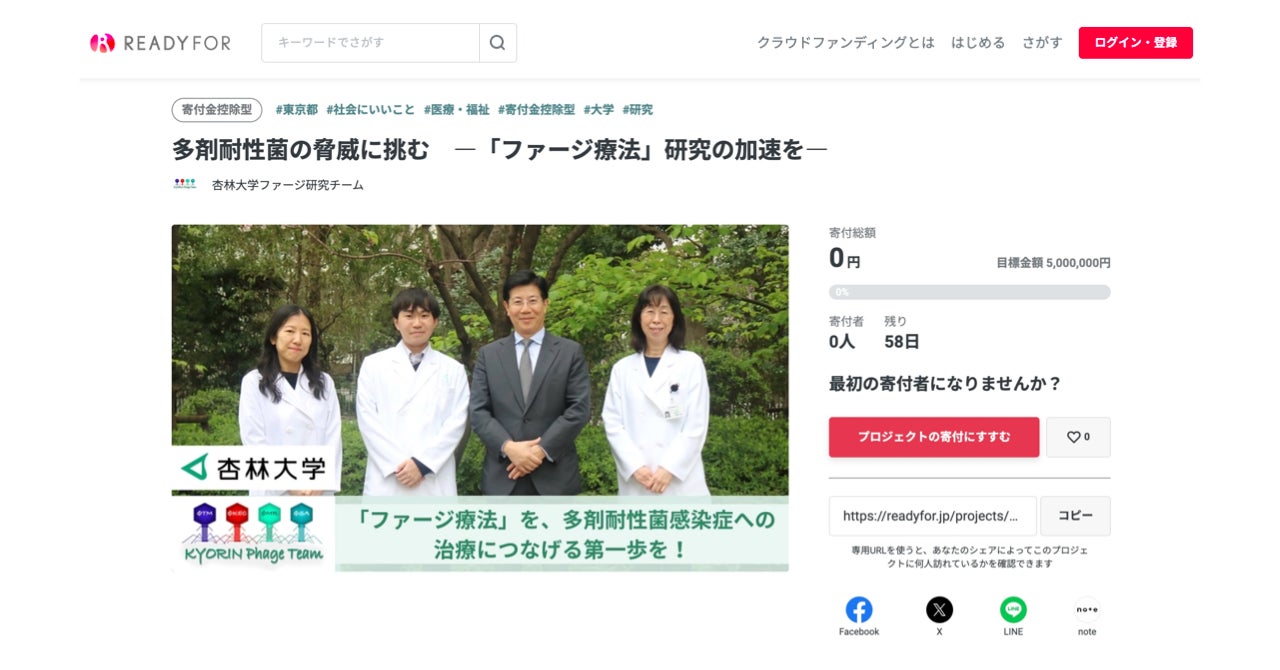Screen dimensions: 1280x670
Task: Open the さがす menu item
Action: (1042, 43)
